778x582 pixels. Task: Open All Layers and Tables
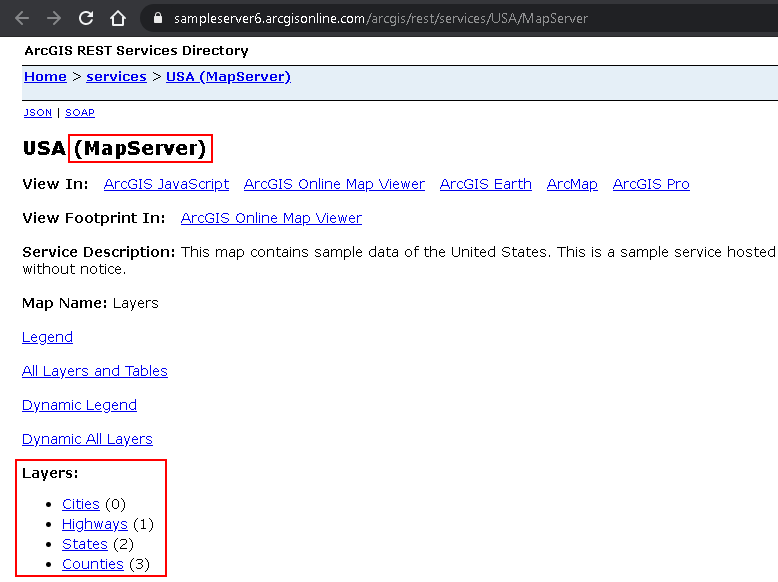click(95, 371)
